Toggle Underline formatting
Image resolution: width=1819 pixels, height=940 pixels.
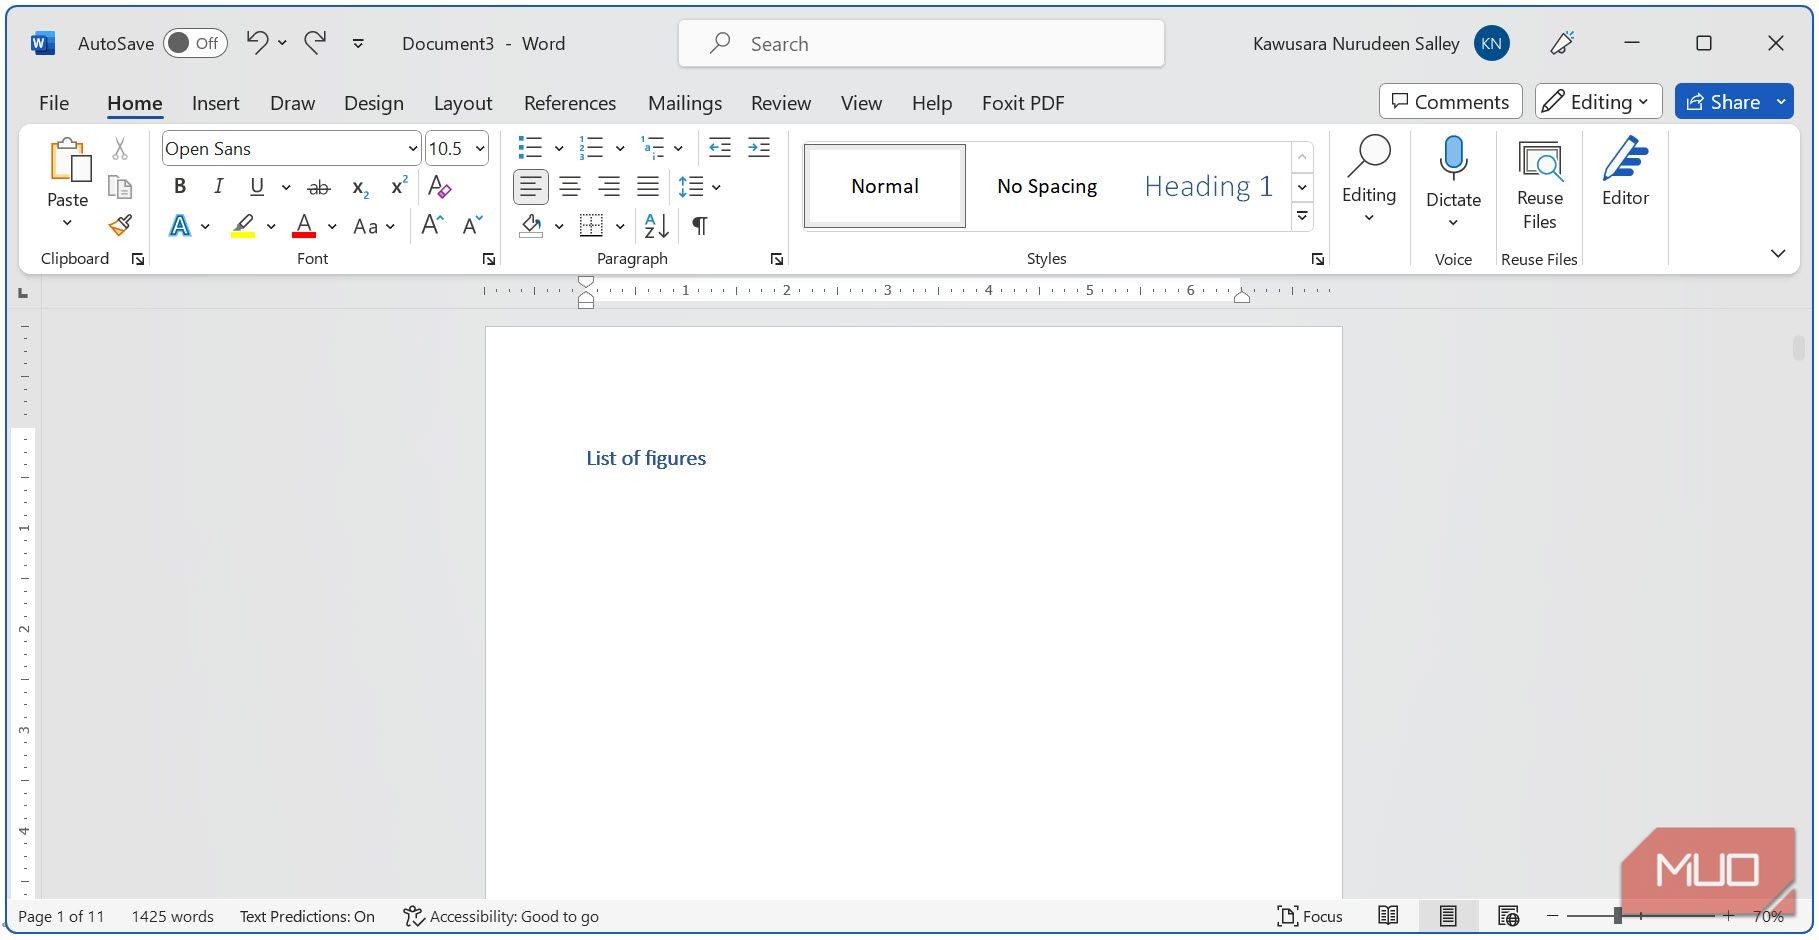(x=257, y=186)
